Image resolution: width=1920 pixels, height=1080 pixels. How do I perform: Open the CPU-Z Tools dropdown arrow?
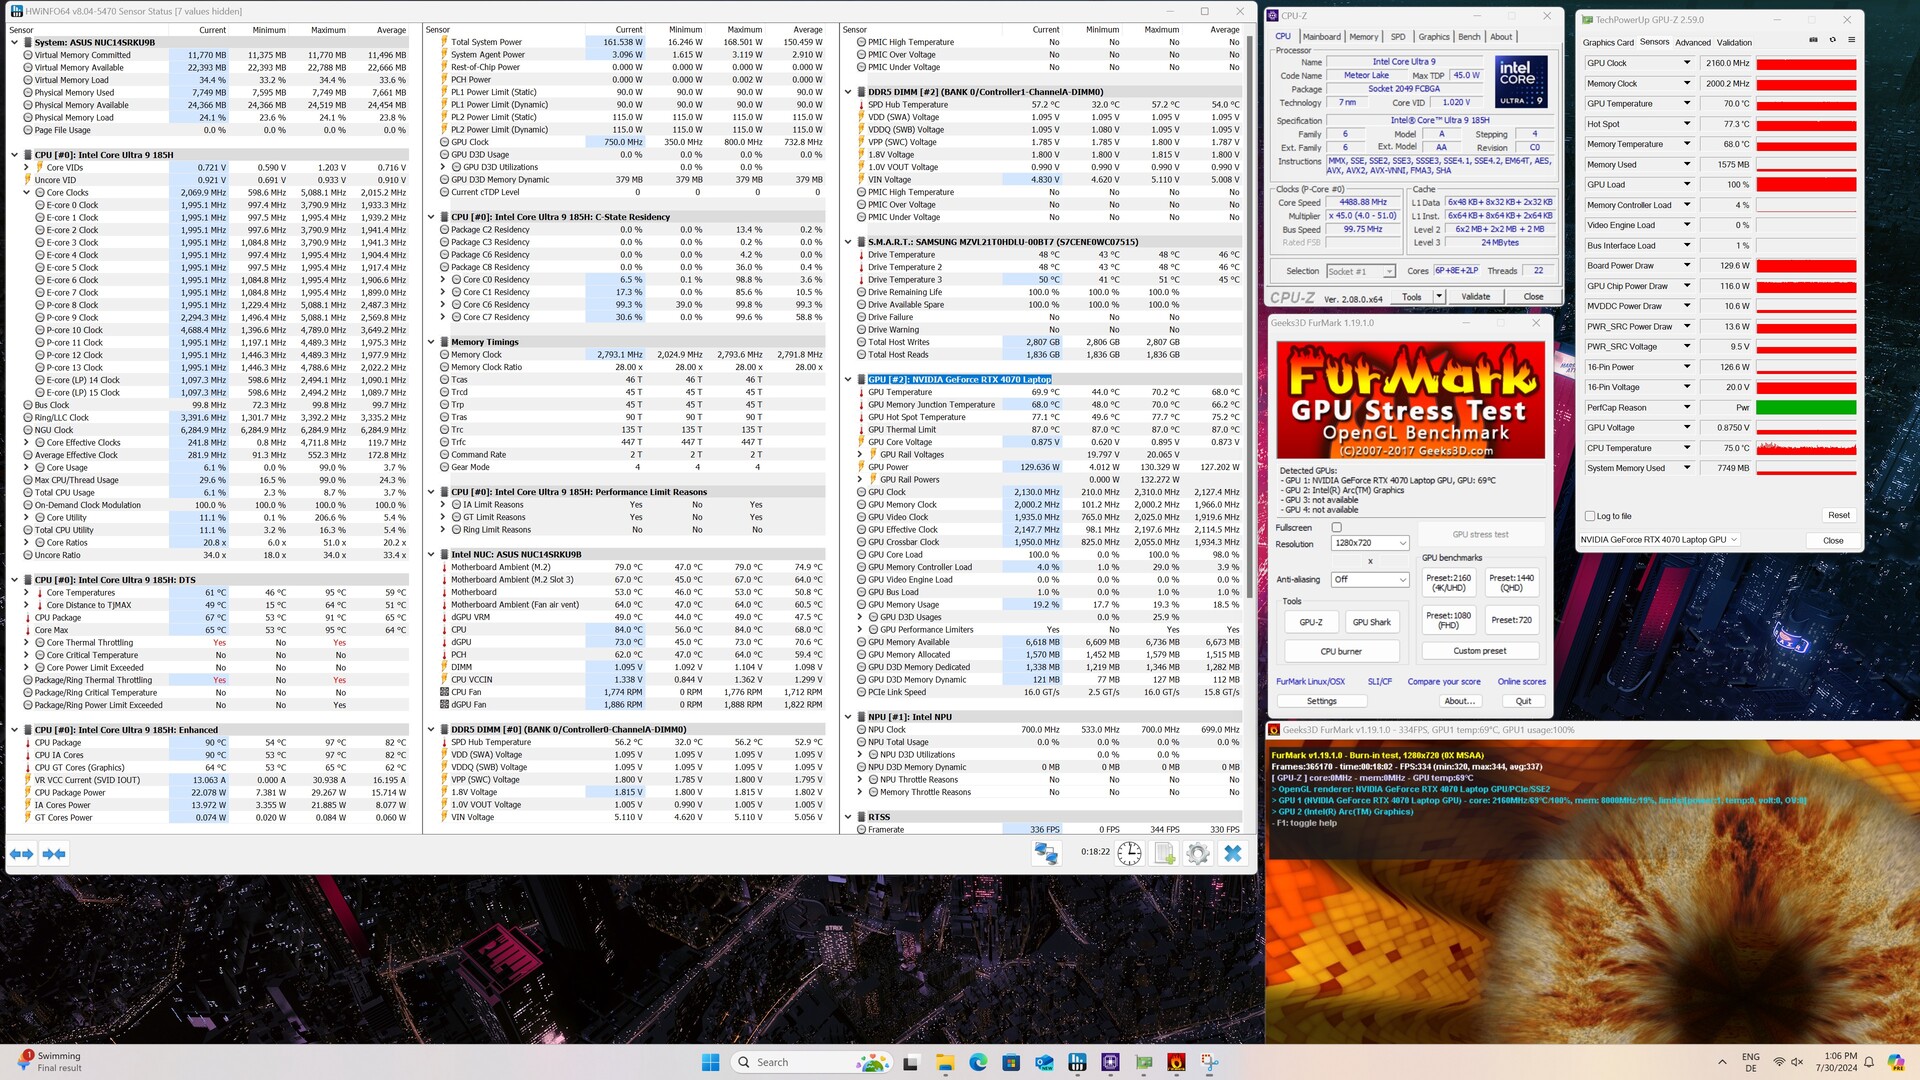[1439, 297]
